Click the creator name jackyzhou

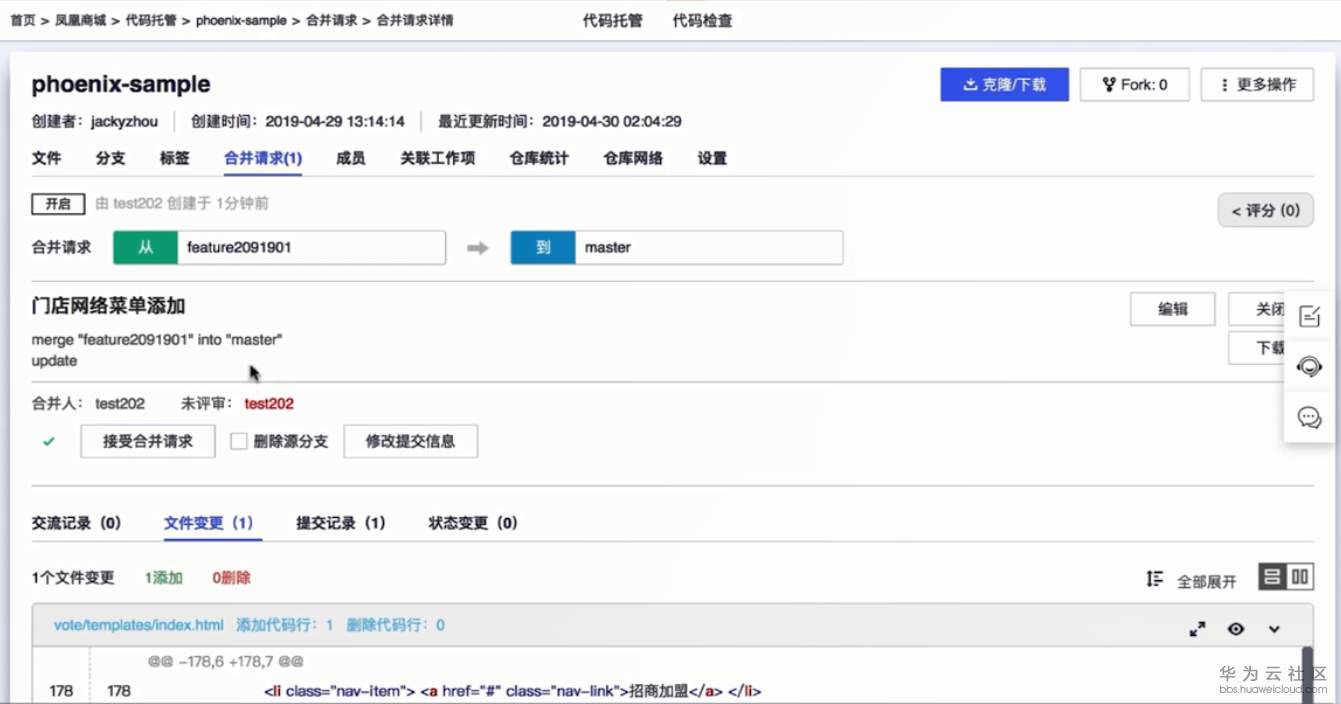tap(124, 122)
